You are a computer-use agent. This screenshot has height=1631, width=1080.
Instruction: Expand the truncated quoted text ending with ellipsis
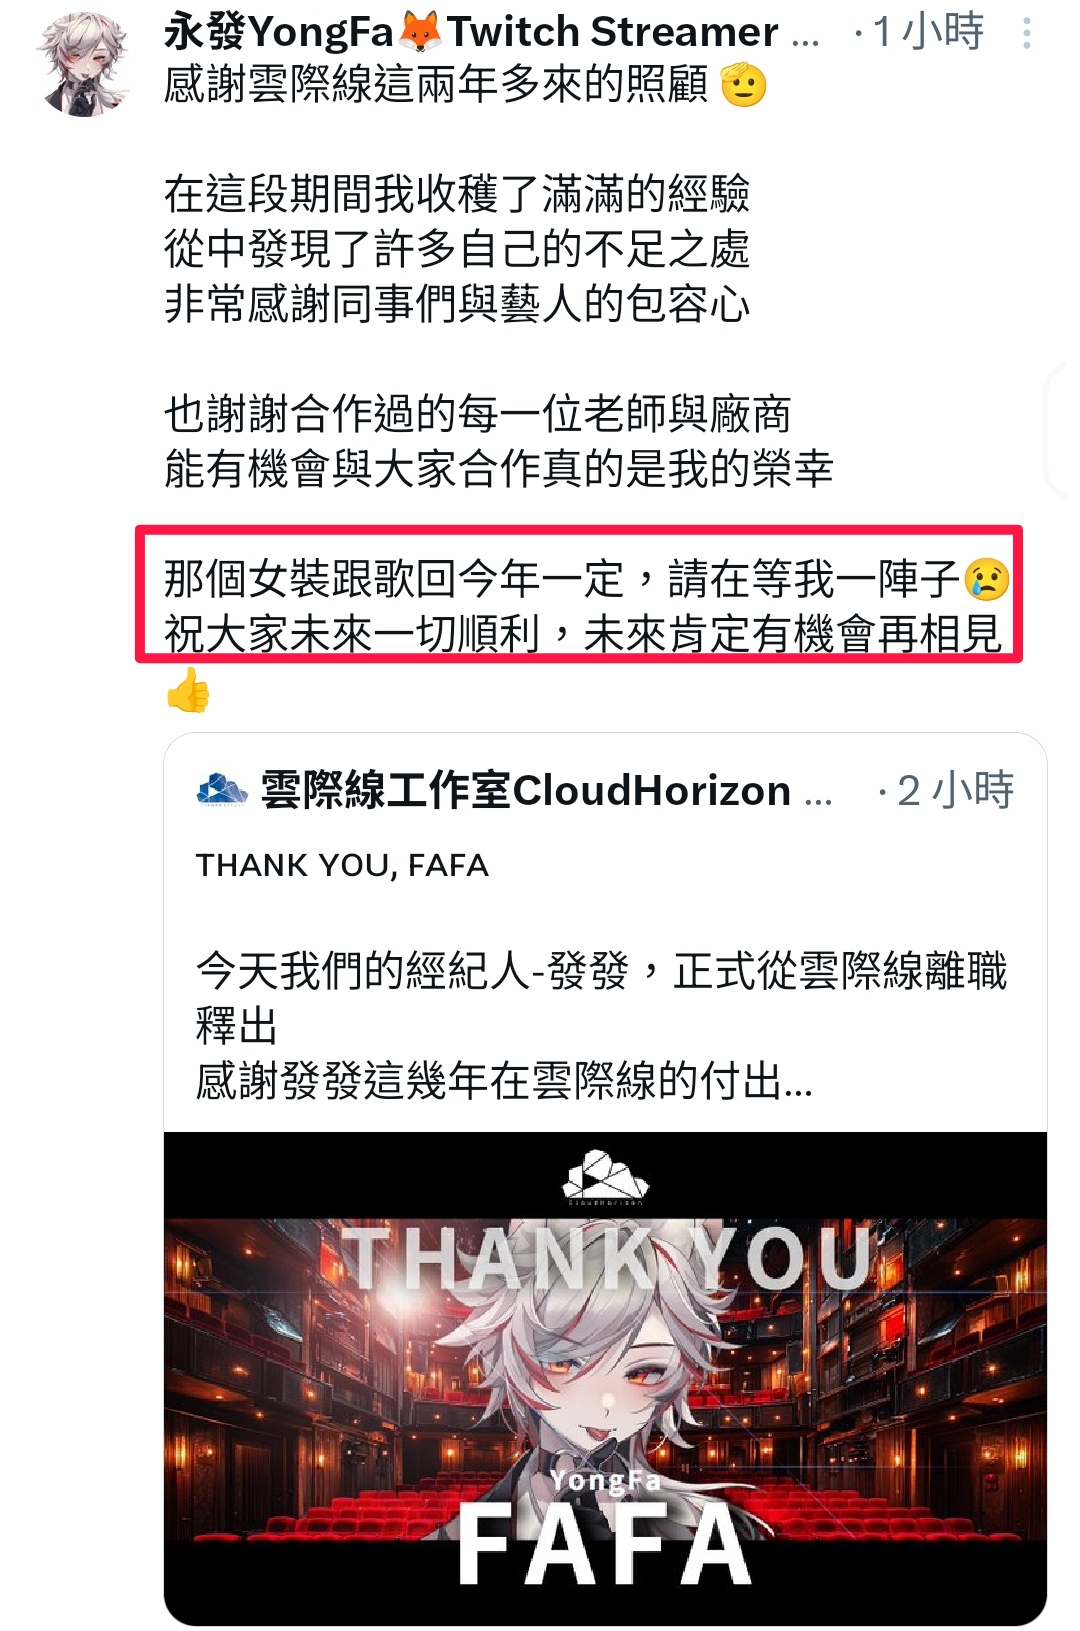tap(504, 1081)
